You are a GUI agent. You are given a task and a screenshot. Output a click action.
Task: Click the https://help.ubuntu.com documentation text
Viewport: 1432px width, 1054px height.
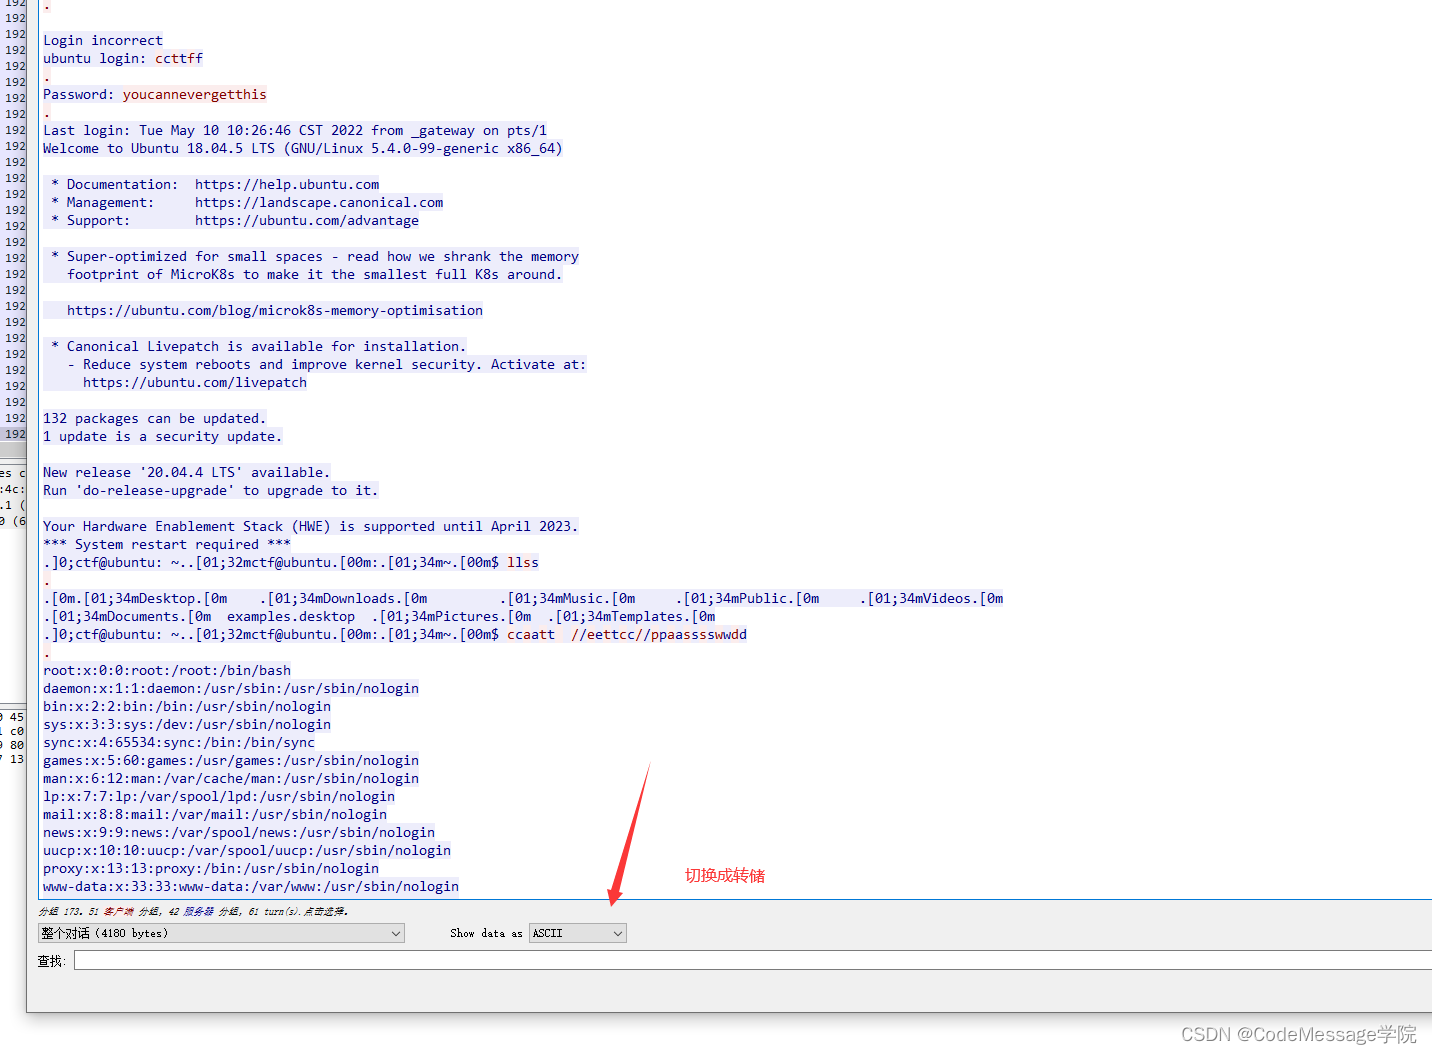click(x=287, y=184)
